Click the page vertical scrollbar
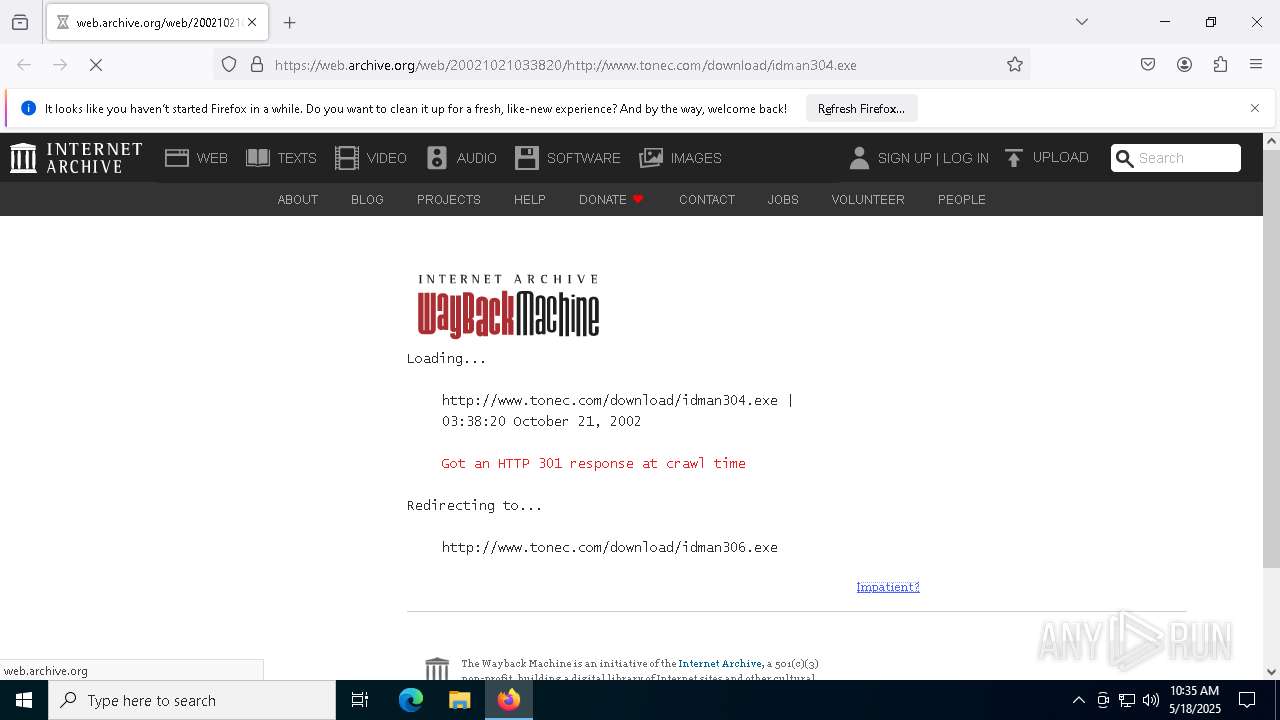This screenshot has width=1280, height=720. point(1271,360)
